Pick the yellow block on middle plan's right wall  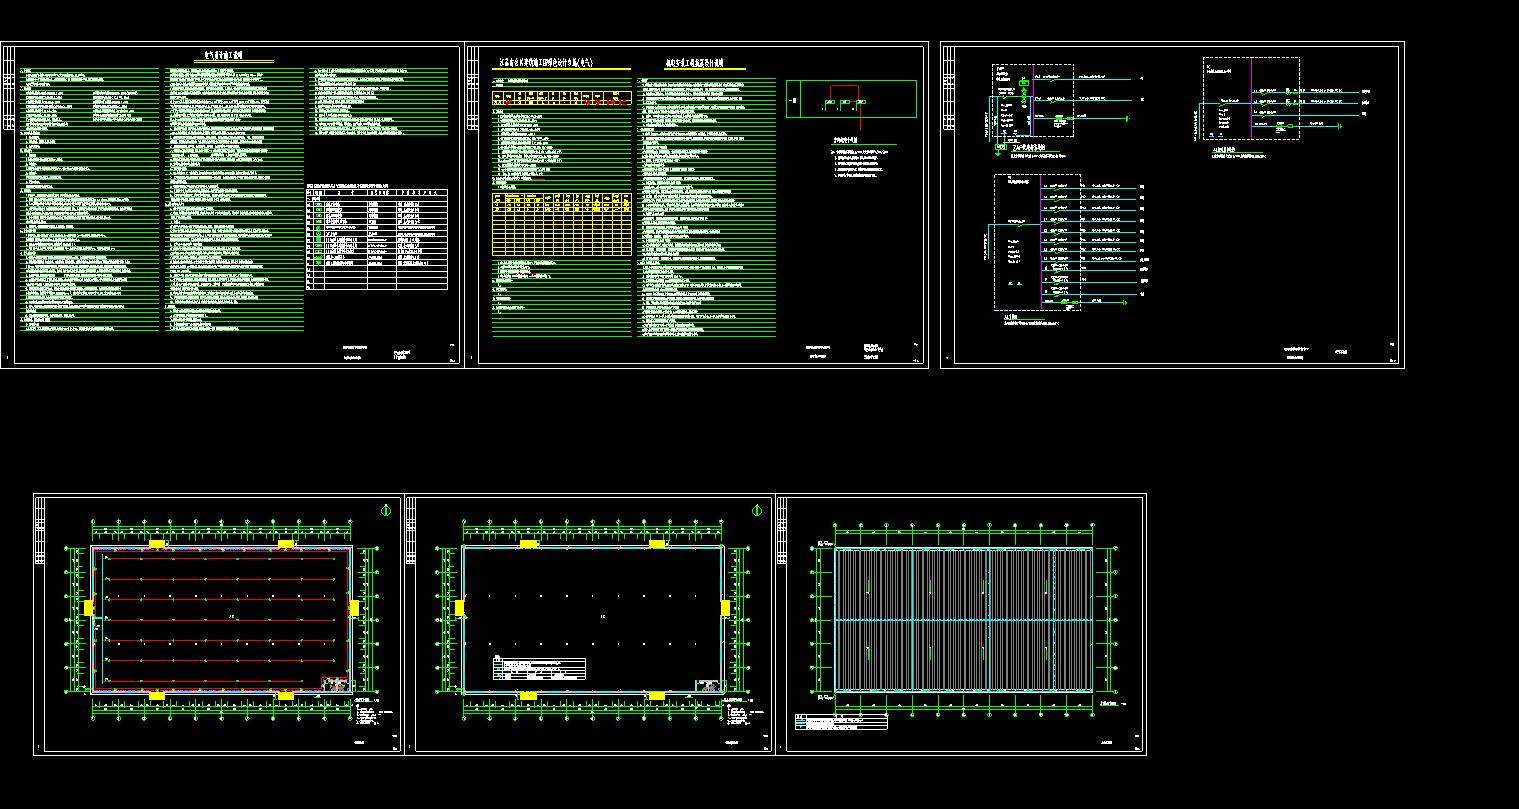(725, 608)
